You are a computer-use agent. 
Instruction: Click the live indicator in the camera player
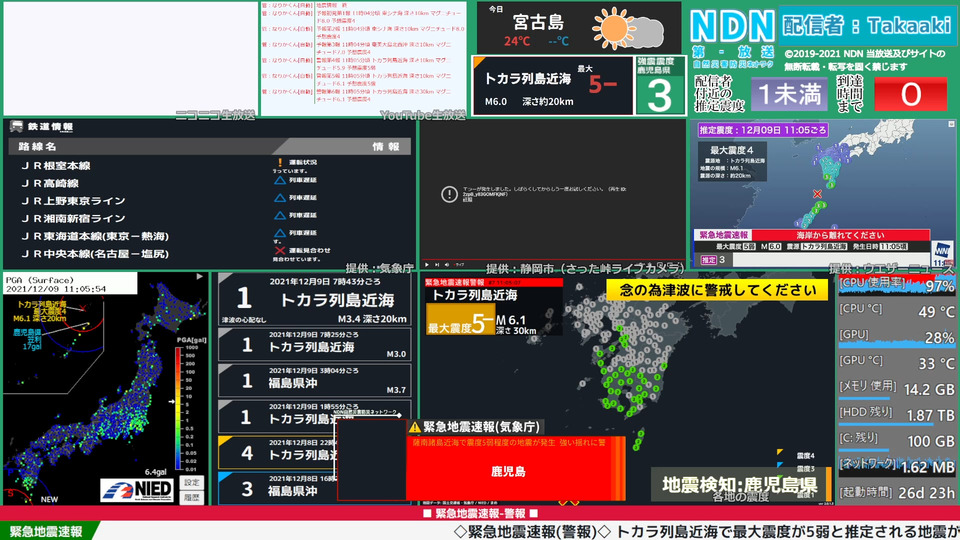(459, 264)
